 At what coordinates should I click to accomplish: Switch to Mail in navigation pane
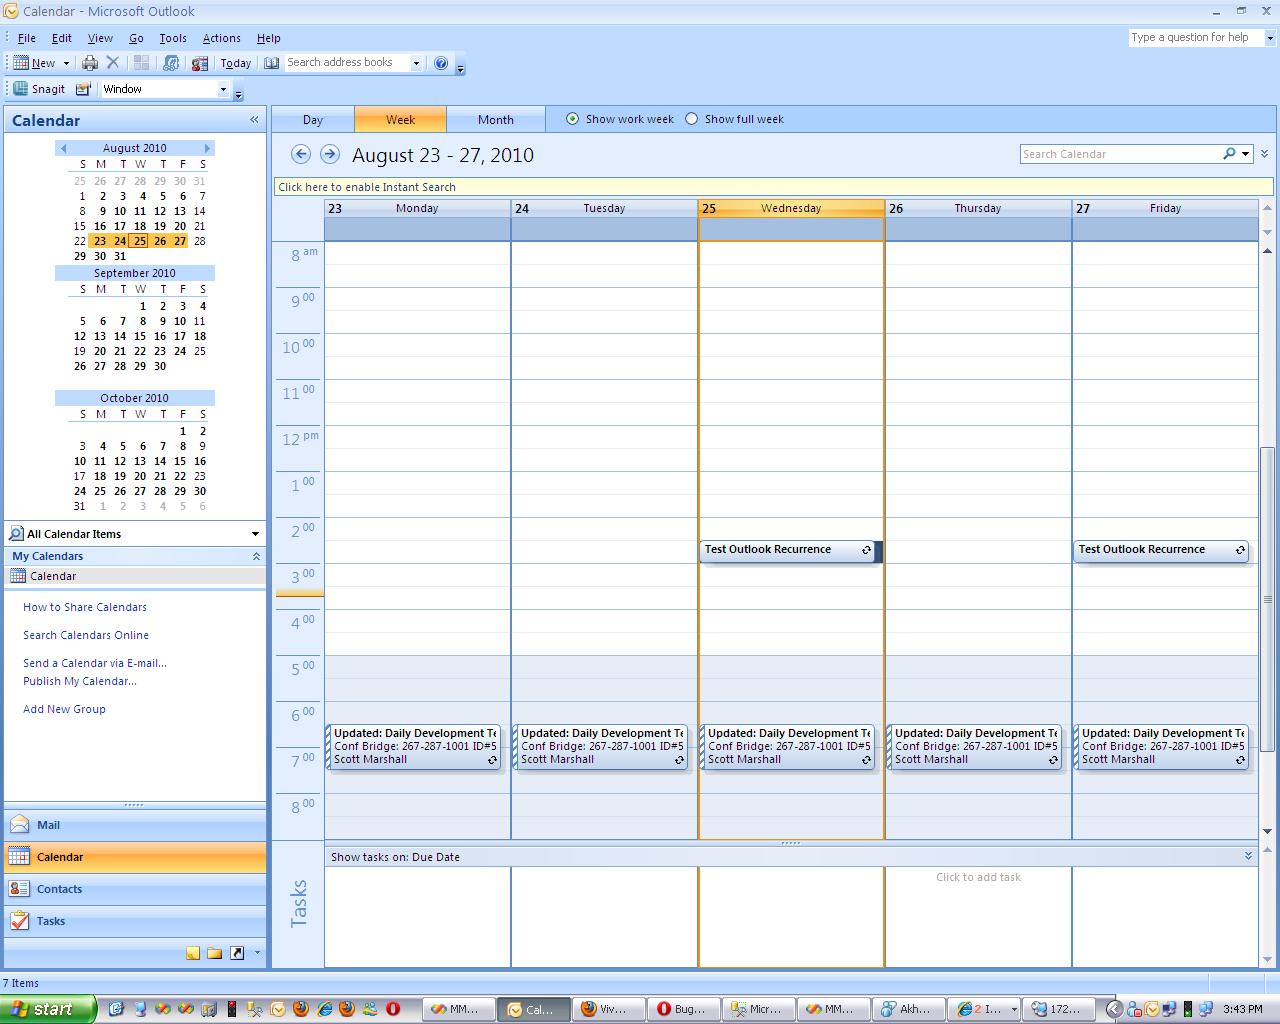(x=135, y=825)
